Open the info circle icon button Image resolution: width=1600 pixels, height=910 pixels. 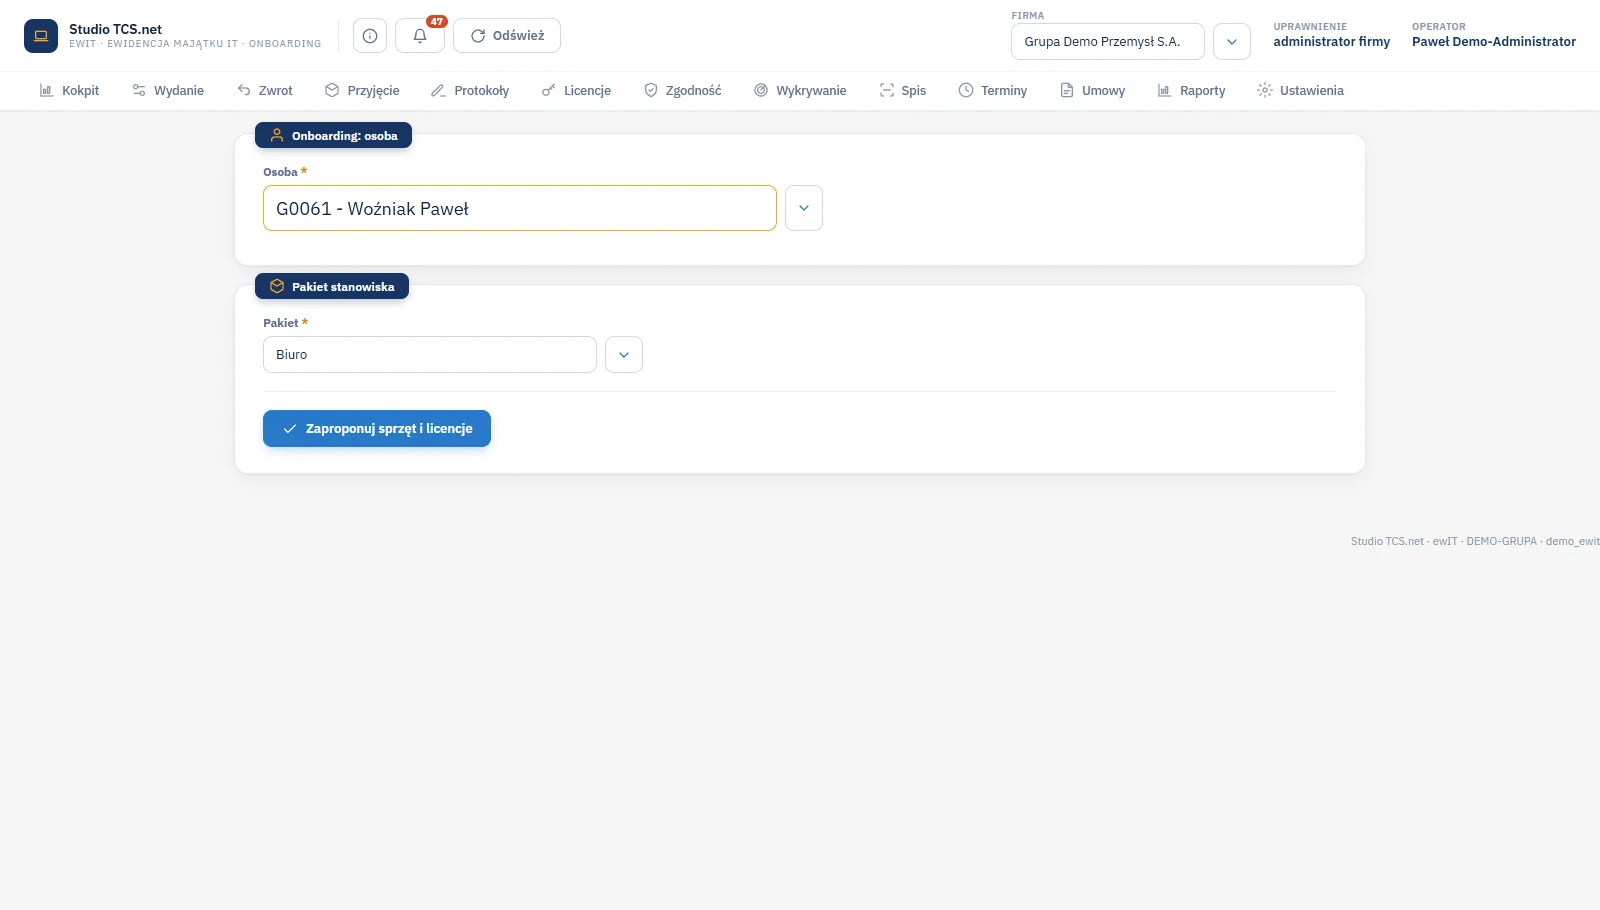click(x=370, y=36)
